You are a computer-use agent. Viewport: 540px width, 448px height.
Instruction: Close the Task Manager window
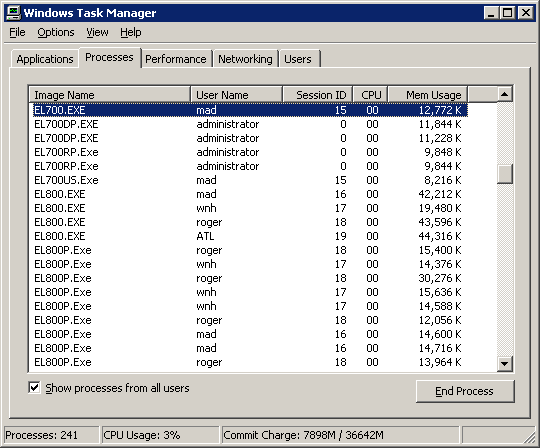526,13
